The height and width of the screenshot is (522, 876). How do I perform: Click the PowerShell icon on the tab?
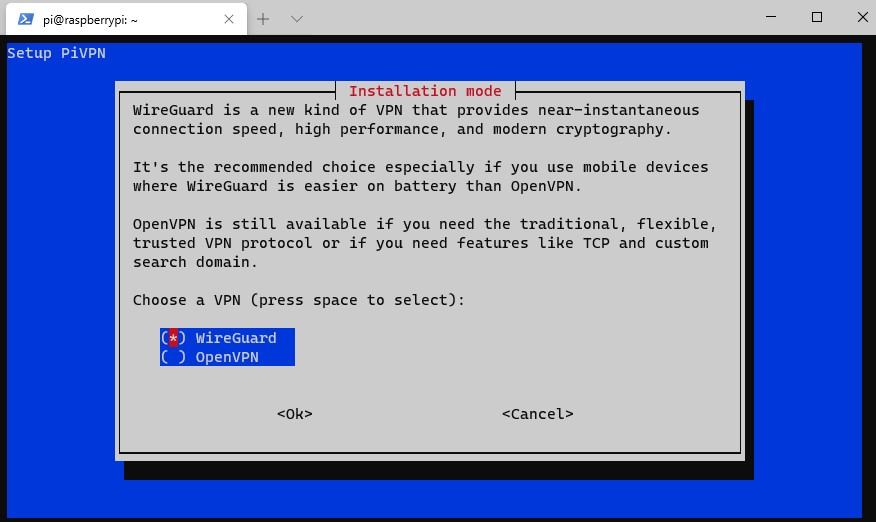click(x=25, y=19)
